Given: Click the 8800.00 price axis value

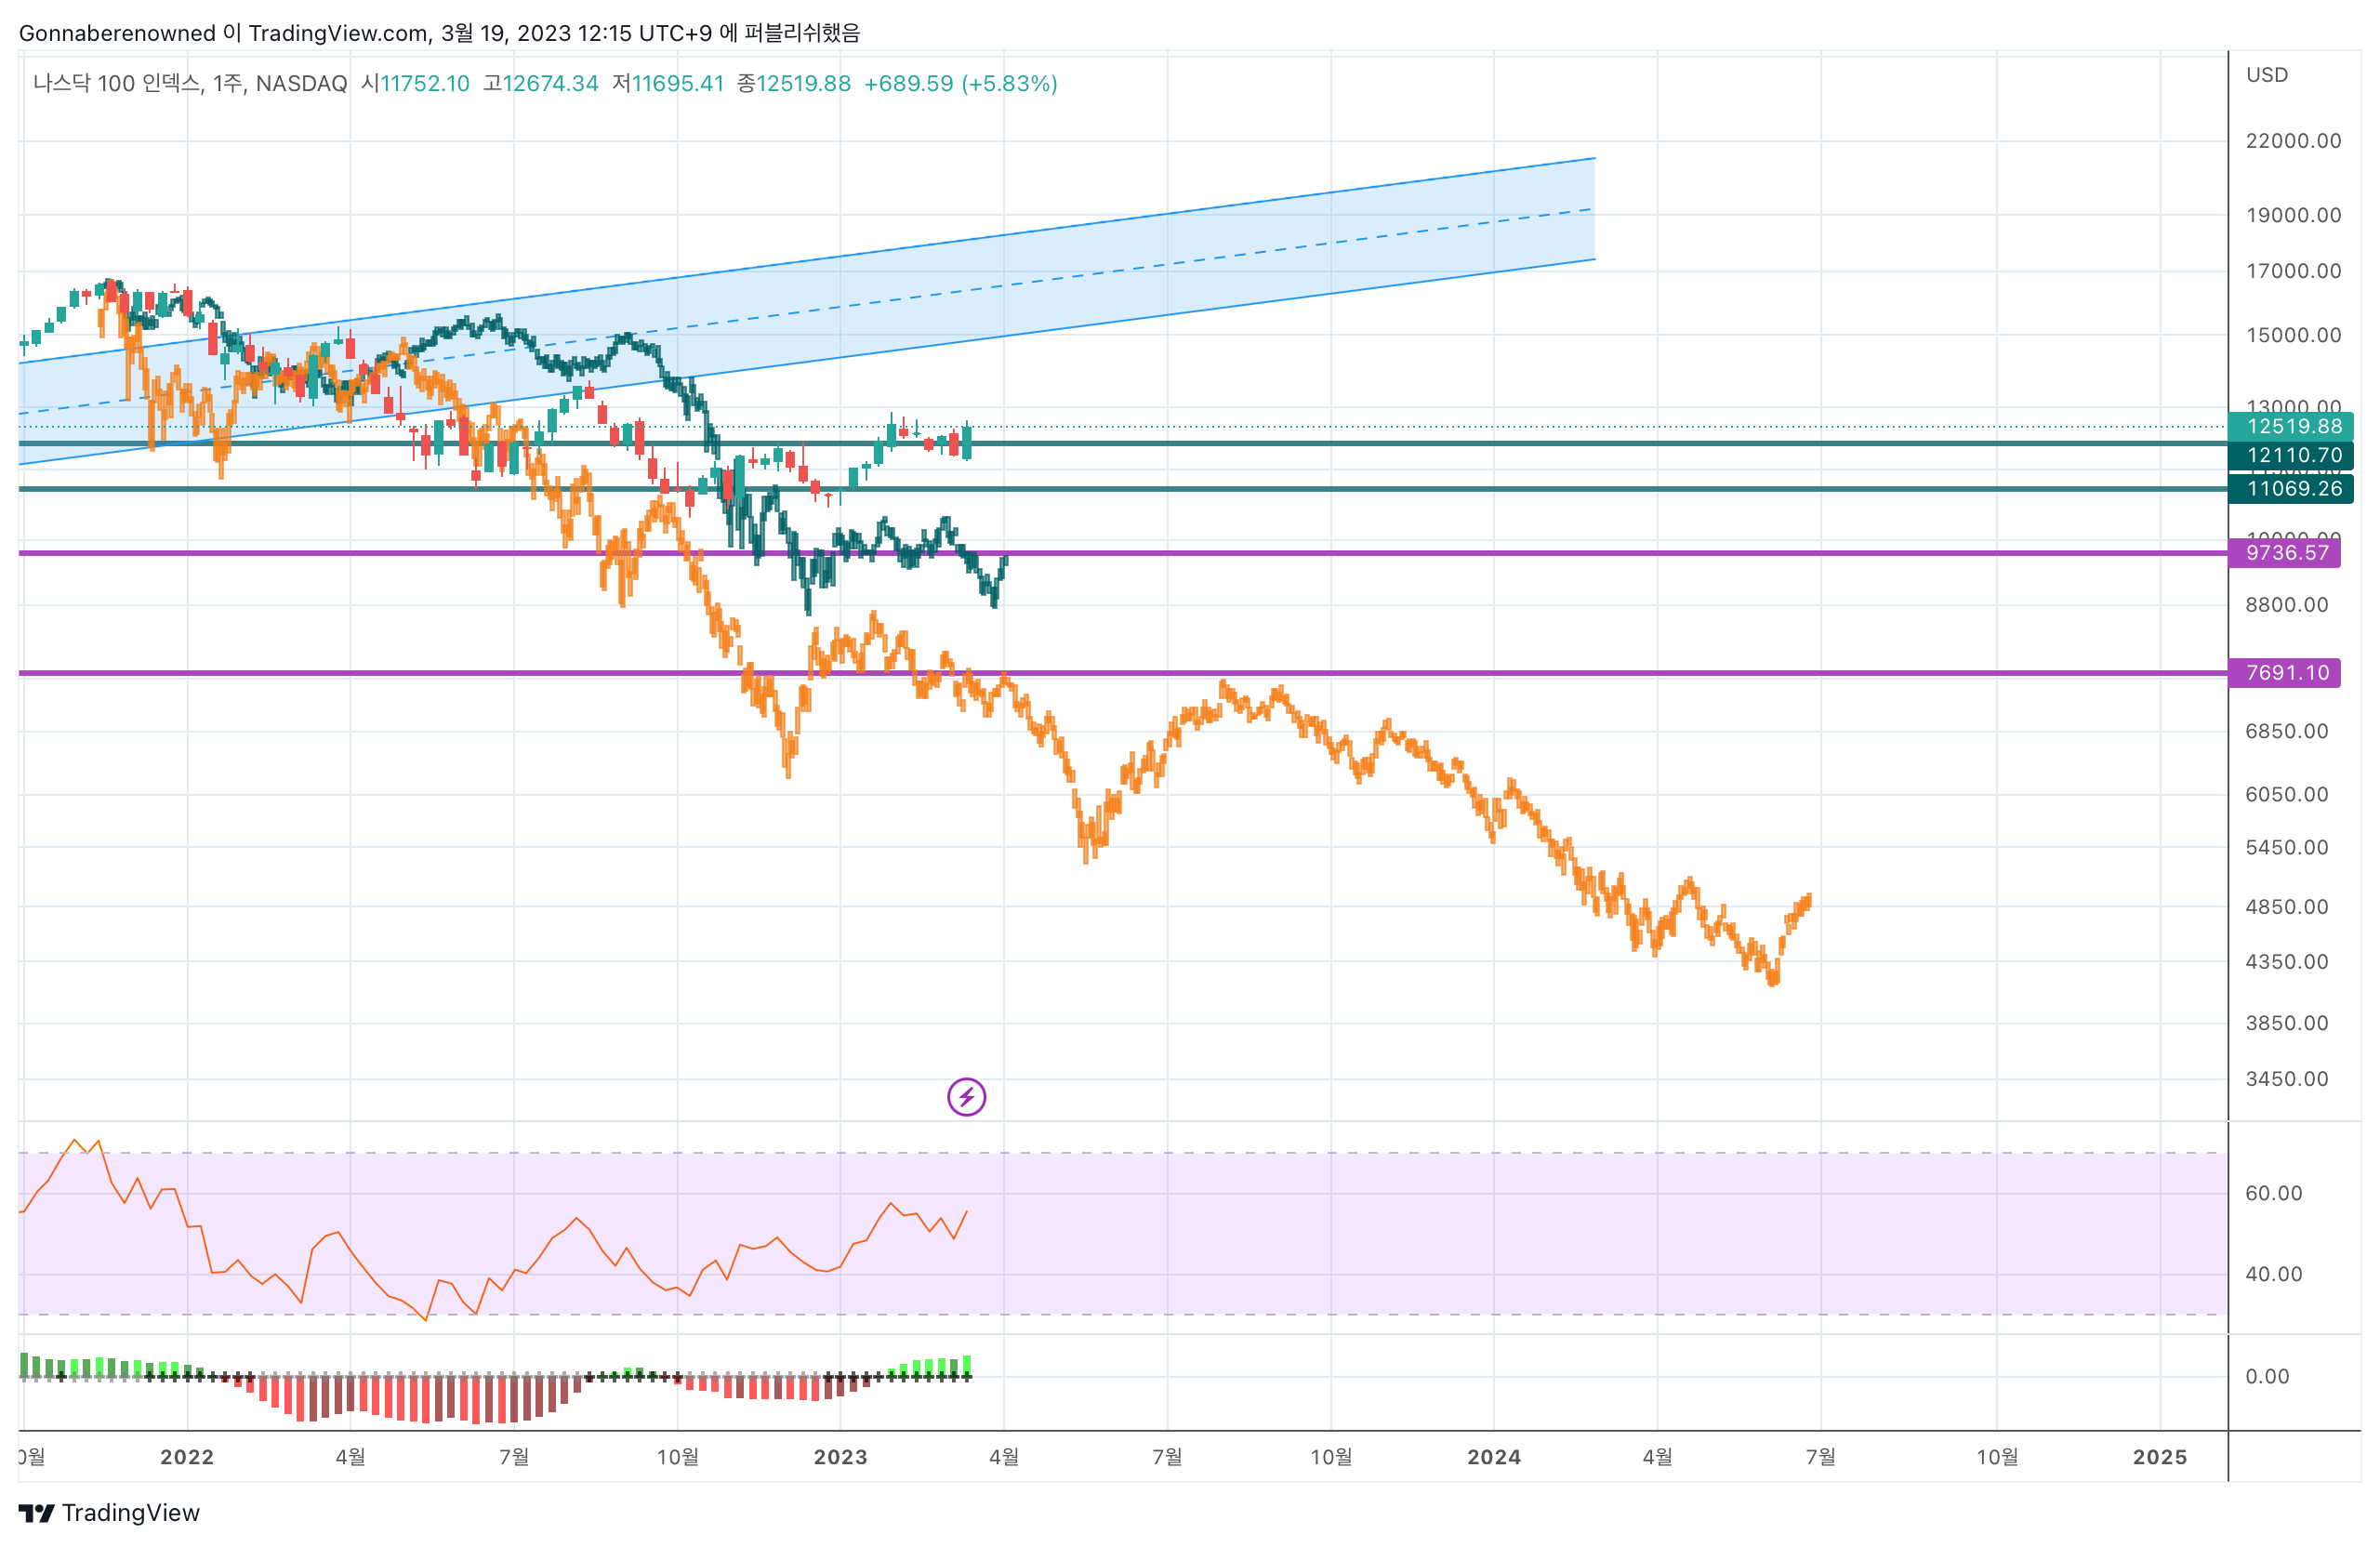Looking at the screenshot, I should click(2287, 605).
